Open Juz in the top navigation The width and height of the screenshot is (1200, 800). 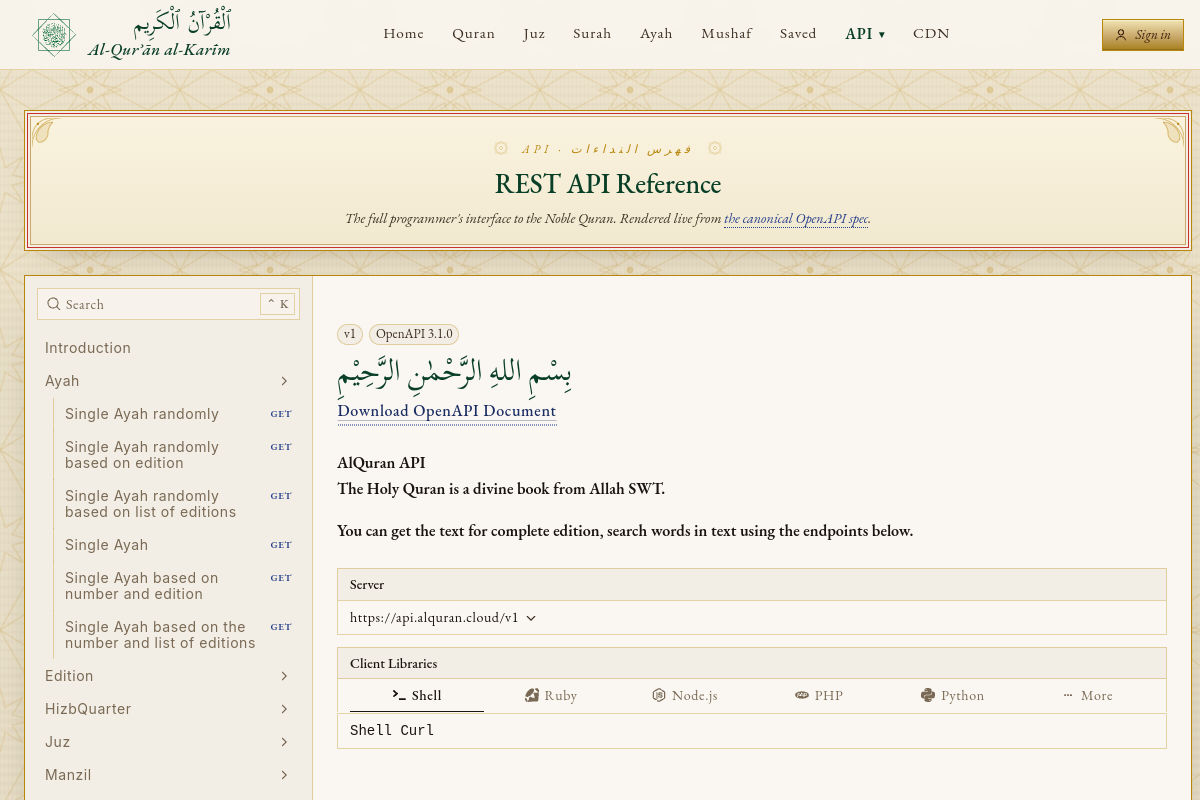534,34
